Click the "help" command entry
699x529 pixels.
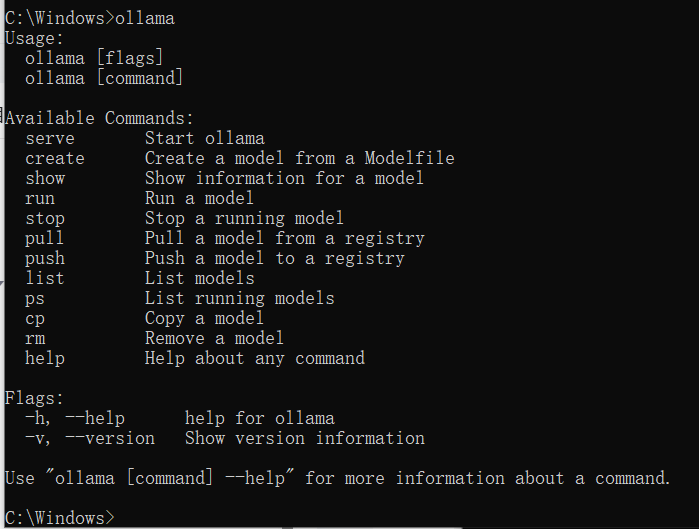[x=45, y=358]
